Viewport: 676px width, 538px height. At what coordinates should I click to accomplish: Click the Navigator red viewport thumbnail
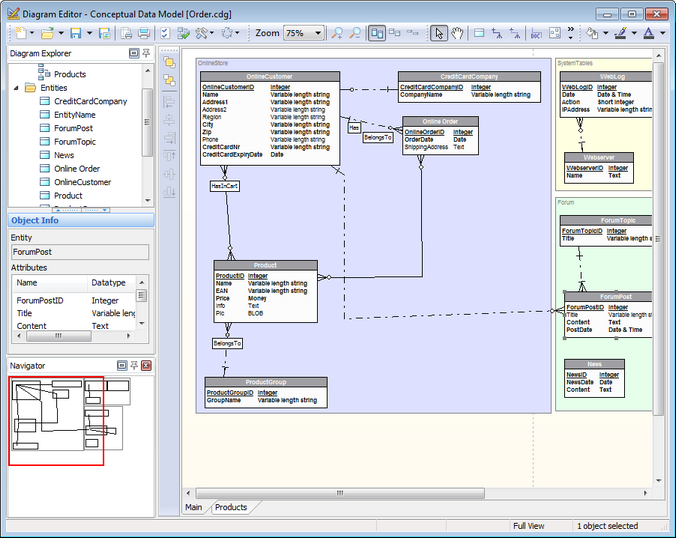pos(56,420)
